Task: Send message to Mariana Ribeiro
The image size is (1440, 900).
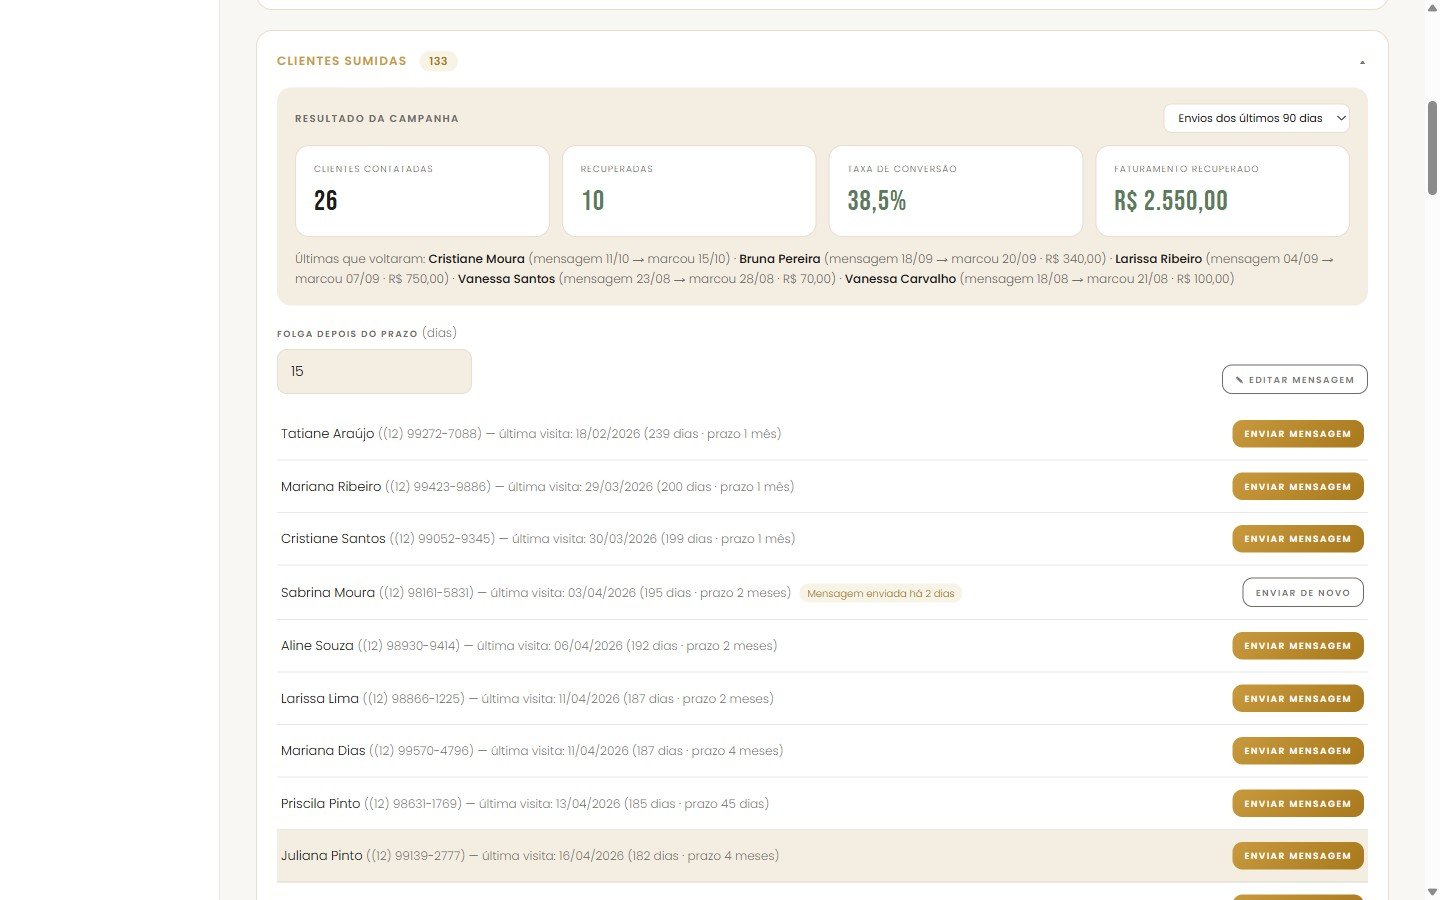Action: [x=1297, y=487]
